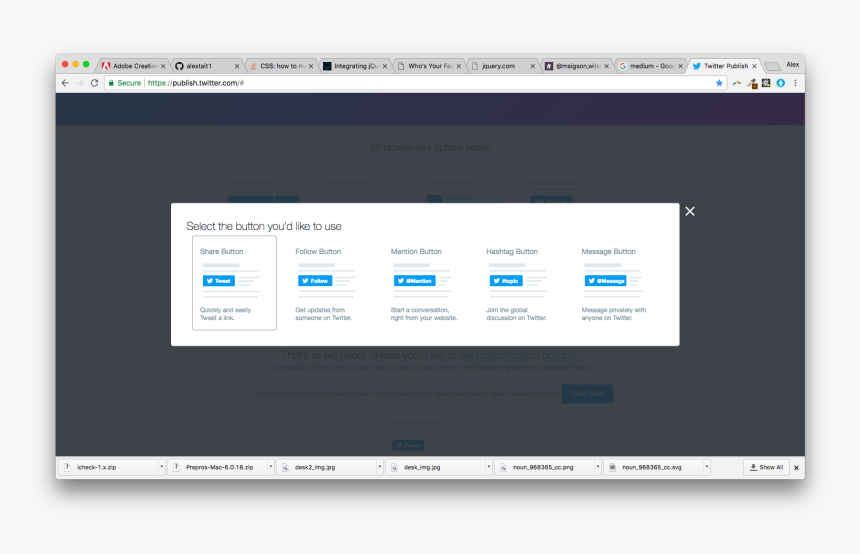Expand options for icheck-1.x.zip download
The height and width of the screenshot is (554, 860).
[x=161, y=467]
